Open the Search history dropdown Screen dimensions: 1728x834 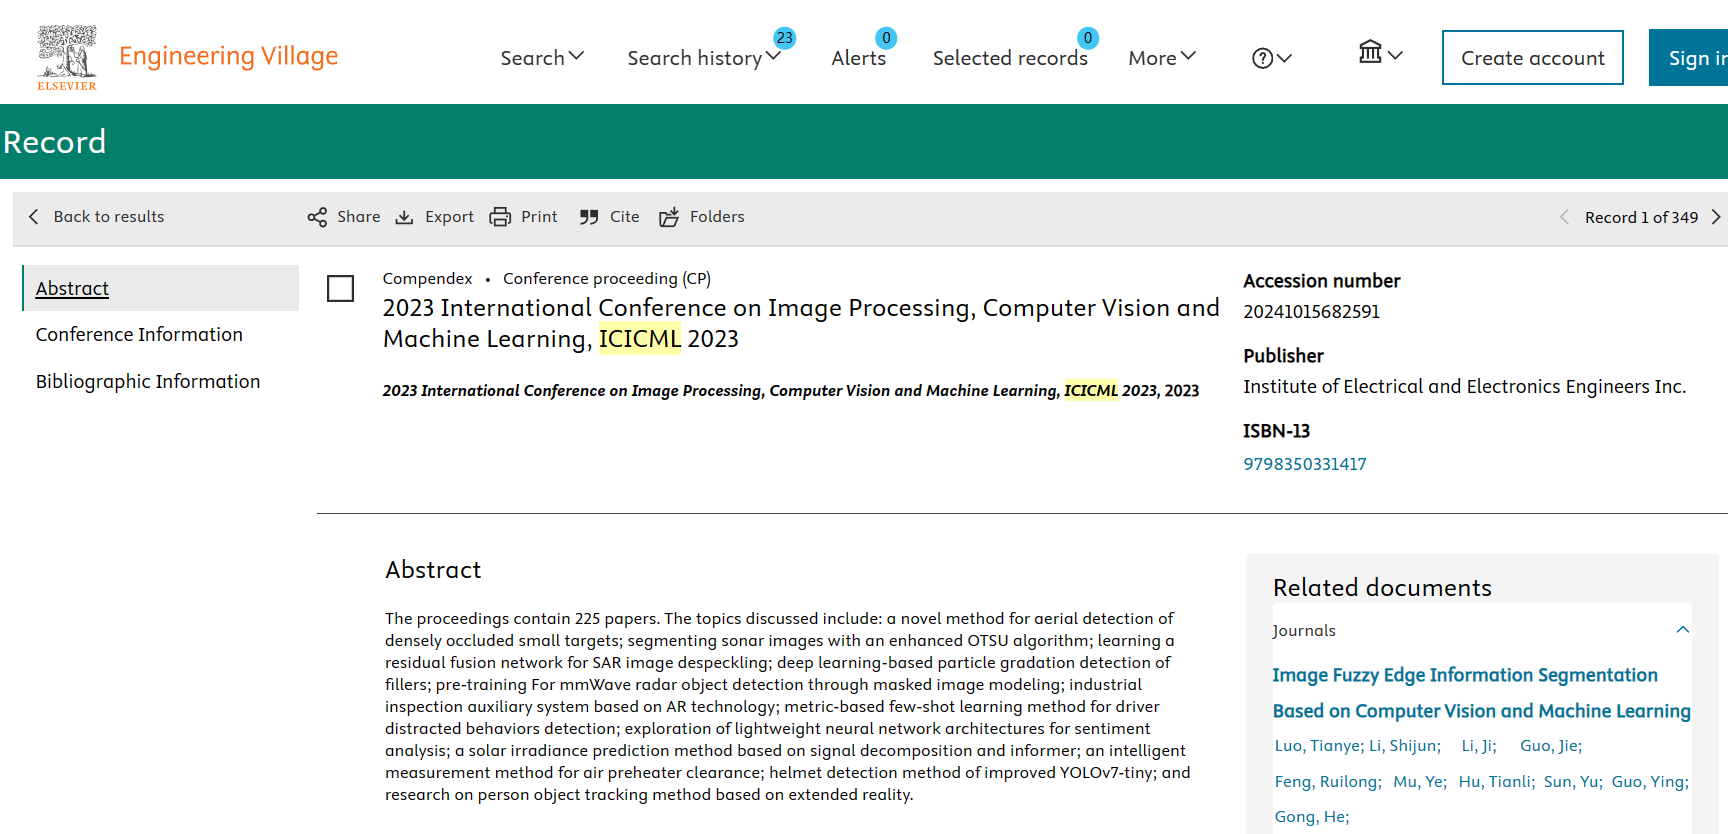tap(704, 58)
